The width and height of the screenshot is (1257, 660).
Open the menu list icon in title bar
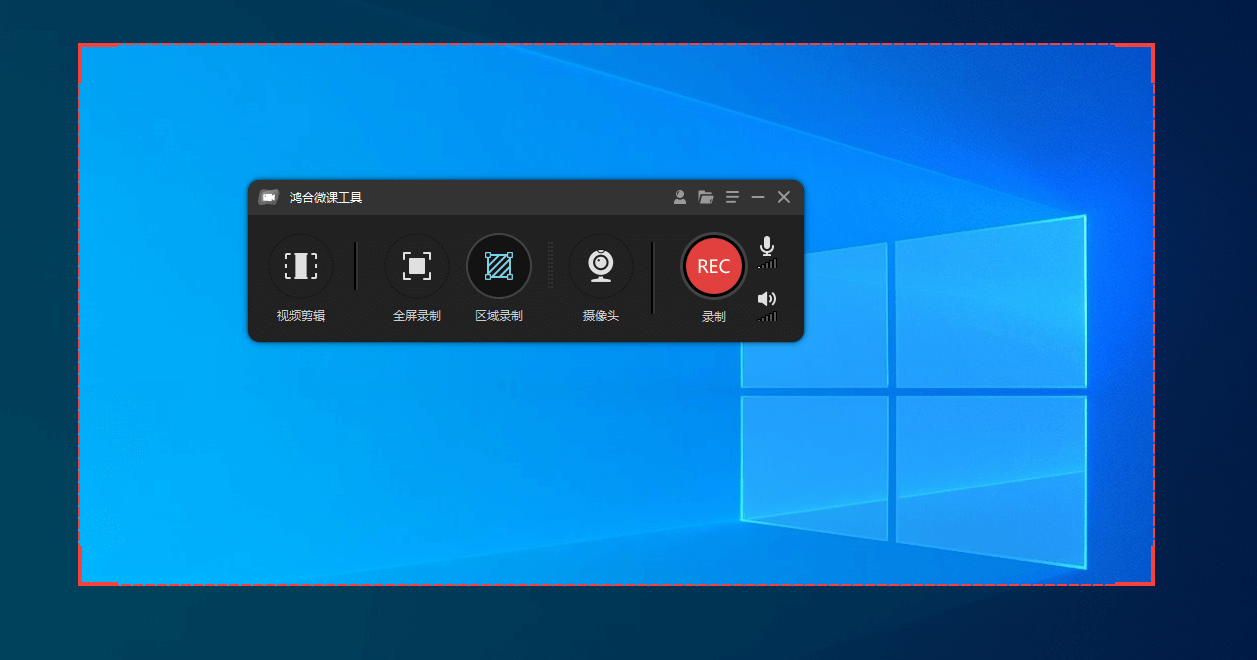coord(732,197)
